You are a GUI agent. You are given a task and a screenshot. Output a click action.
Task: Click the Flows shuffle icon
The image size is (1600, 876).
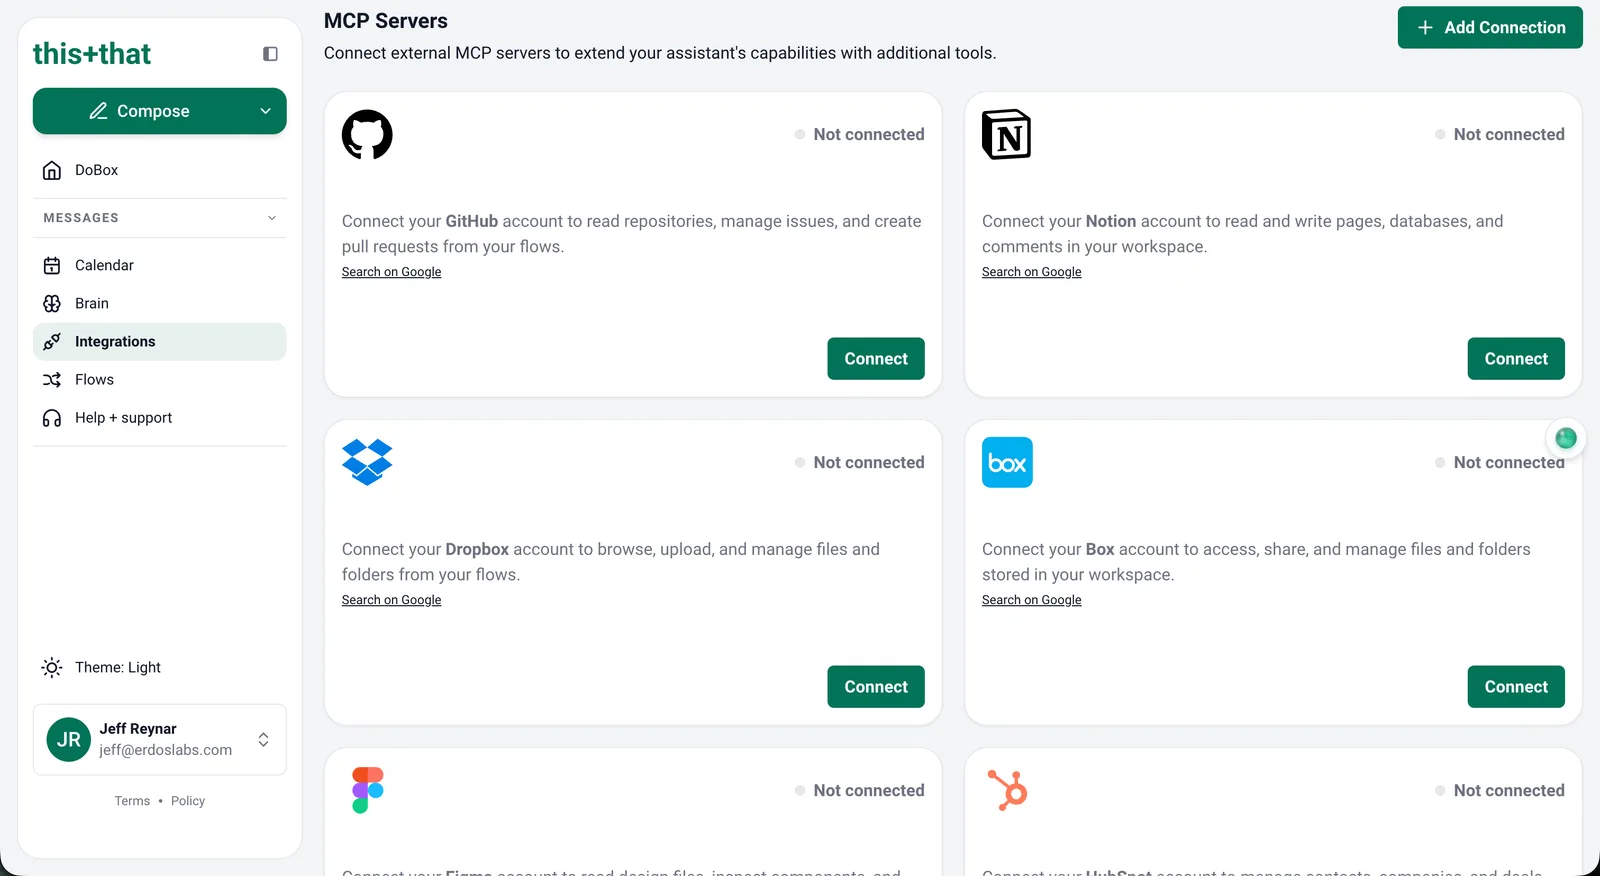pos(52,380)
